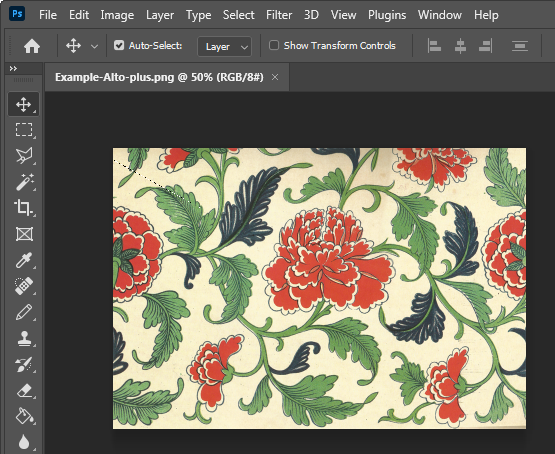Image resolution: width=555 pixels, height=454 pixels.
Task: Expand the collapsed toolbar double-arrow
Action: [x=13, y=68]
